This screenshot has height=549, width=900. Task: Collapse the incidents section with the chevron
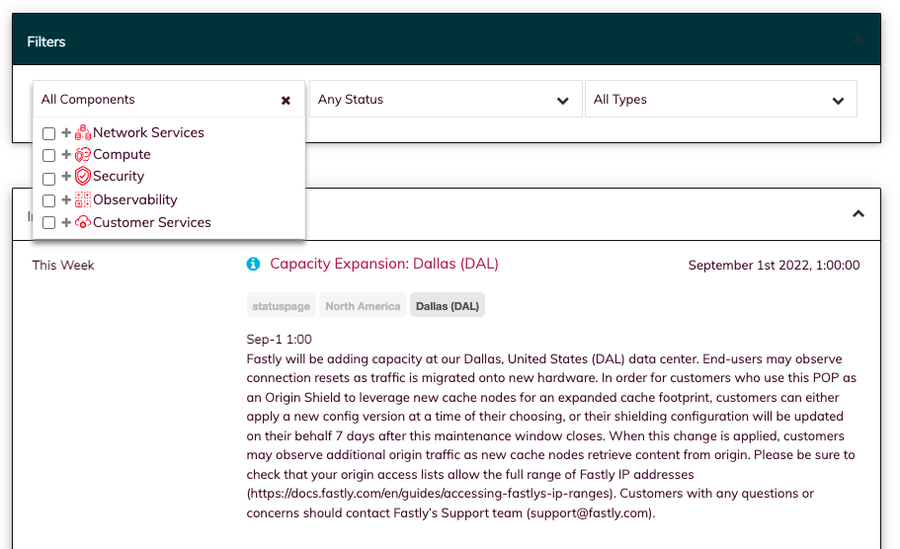(x=858, y=214)
